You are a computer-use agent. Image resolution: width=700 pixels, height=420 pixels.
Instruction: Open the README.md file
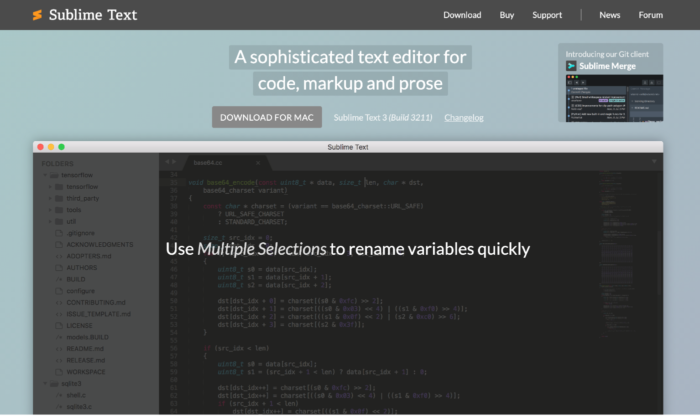tap(85, 349)
